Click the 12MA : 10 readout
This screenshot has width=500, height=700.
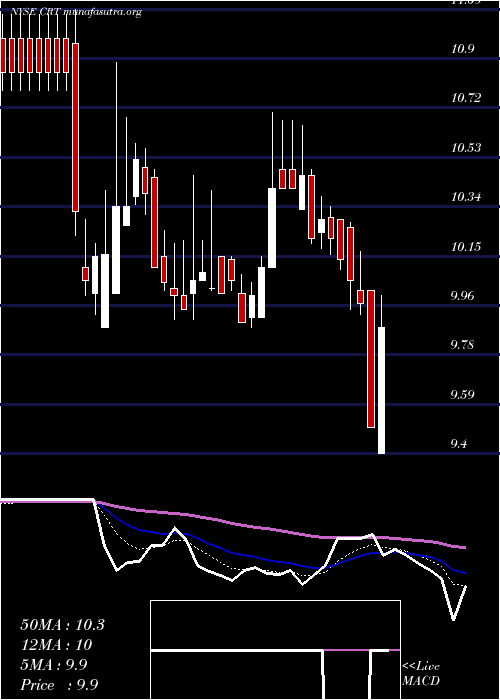pos(56,645)
